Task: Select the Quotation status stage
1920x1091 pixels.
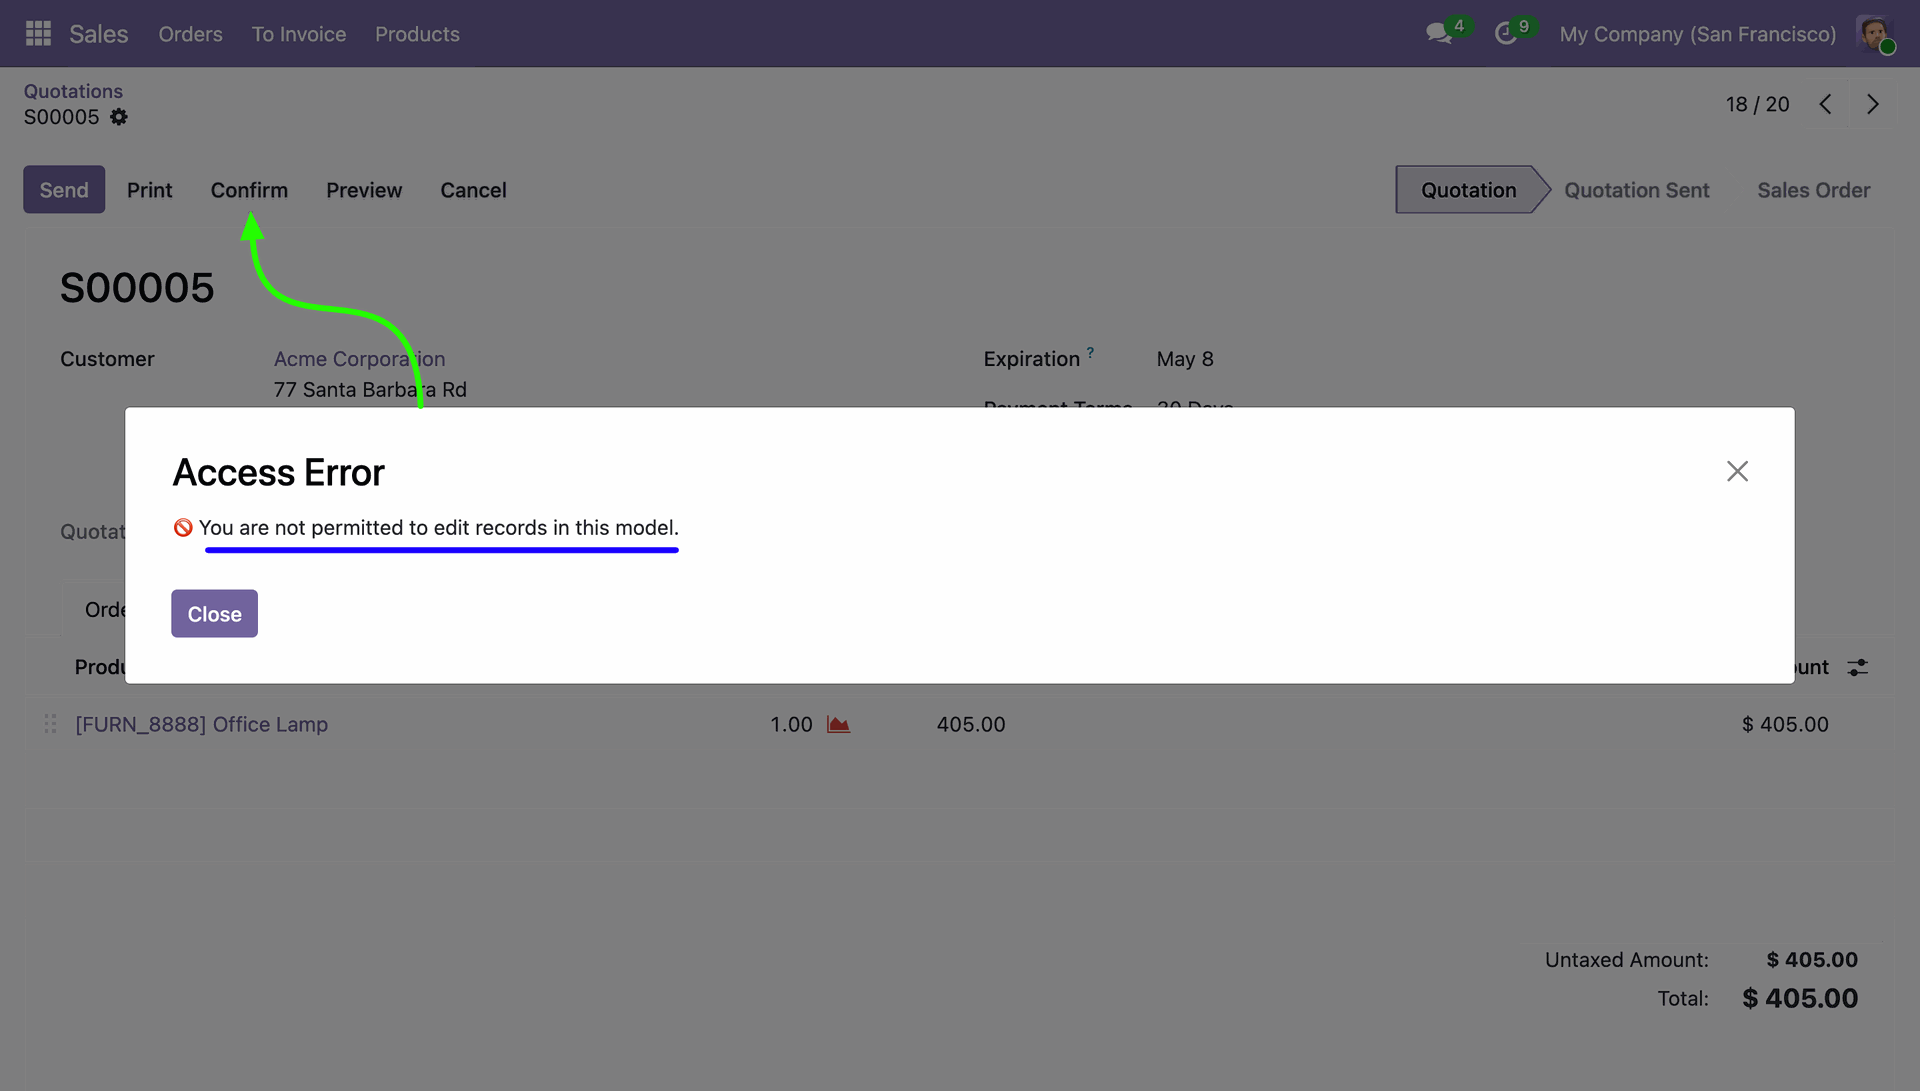Action: pyautogui.click(x=1468, y=189)
